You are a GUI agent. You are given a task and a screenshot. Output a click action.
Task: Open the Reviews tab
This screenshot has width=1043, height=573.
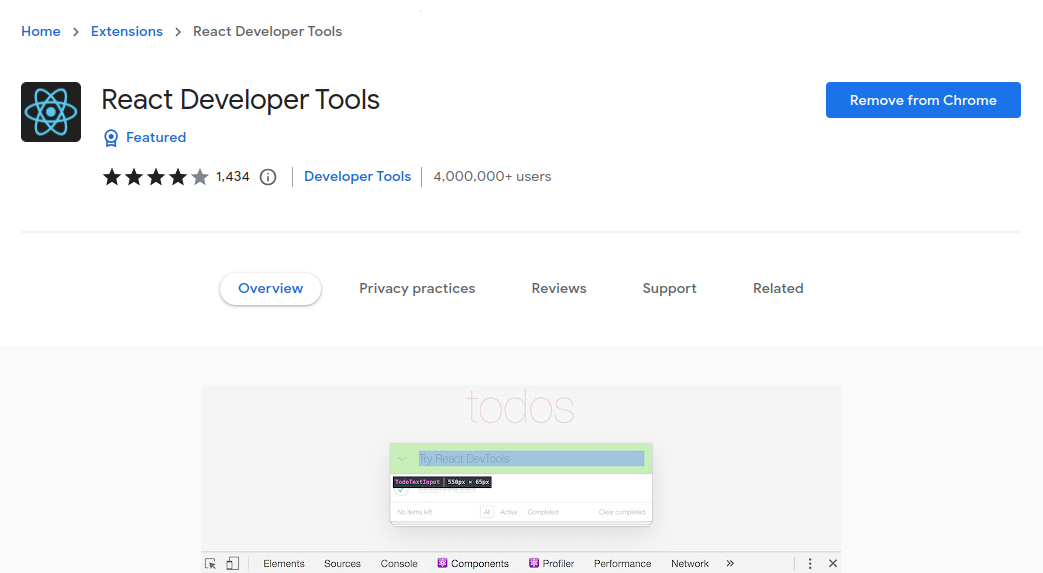click(559, 288)
